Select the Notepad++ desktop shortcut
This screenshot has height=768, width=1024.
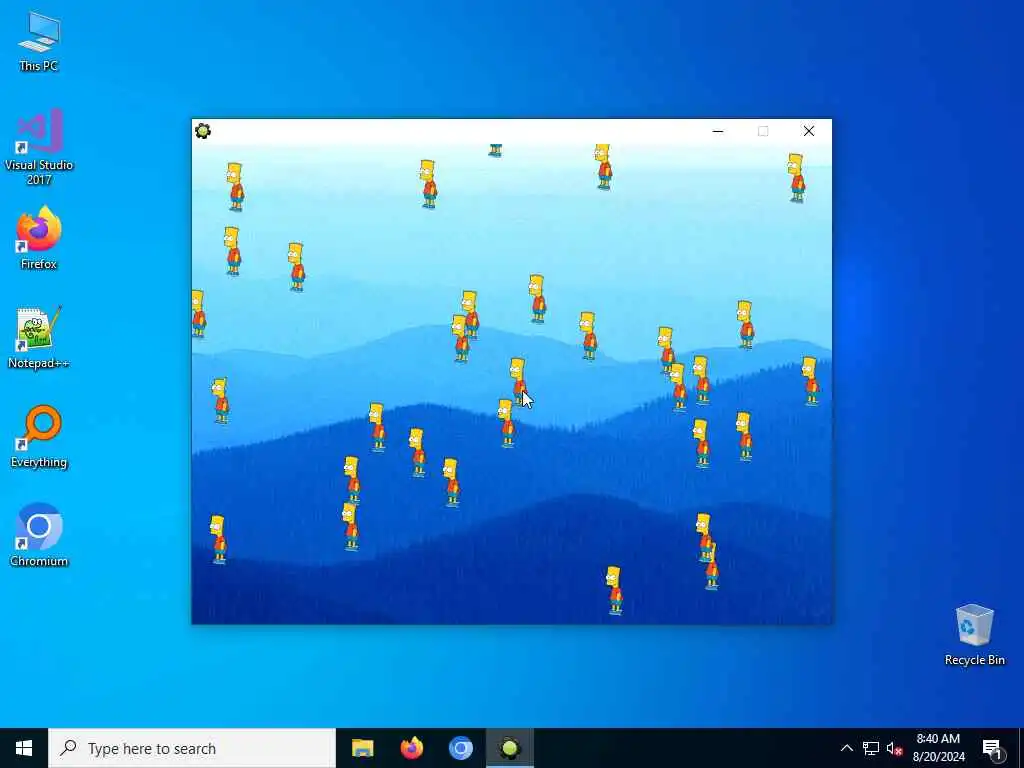click(39, 337)
